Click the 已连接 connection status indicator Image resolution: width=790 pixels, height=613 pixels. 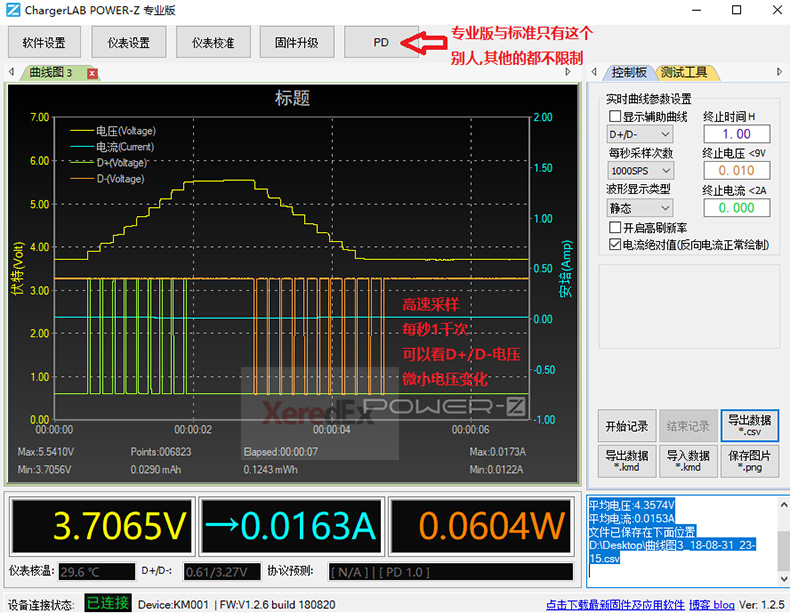108,603
